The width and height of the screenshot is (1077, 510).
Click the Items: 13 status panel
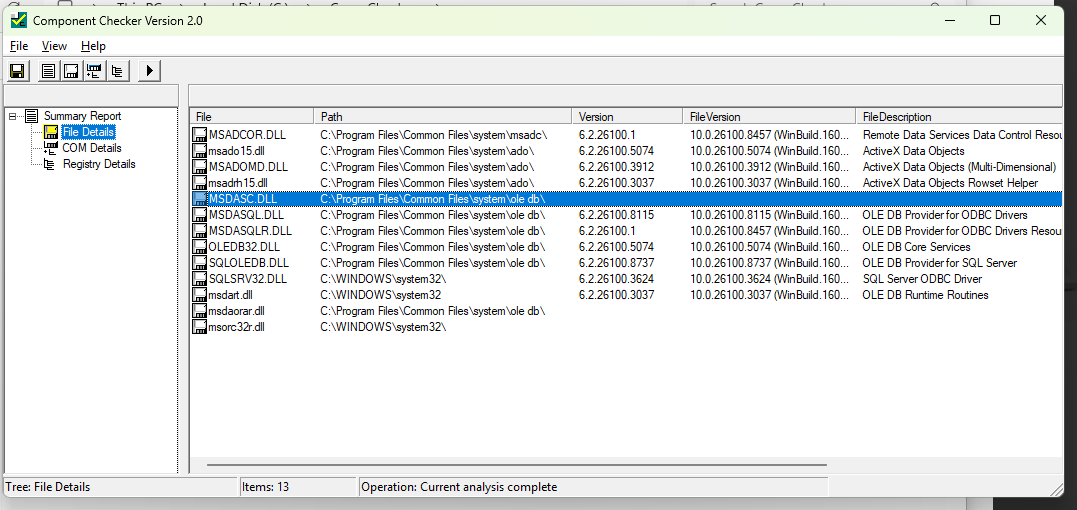[x=297, y=487]
